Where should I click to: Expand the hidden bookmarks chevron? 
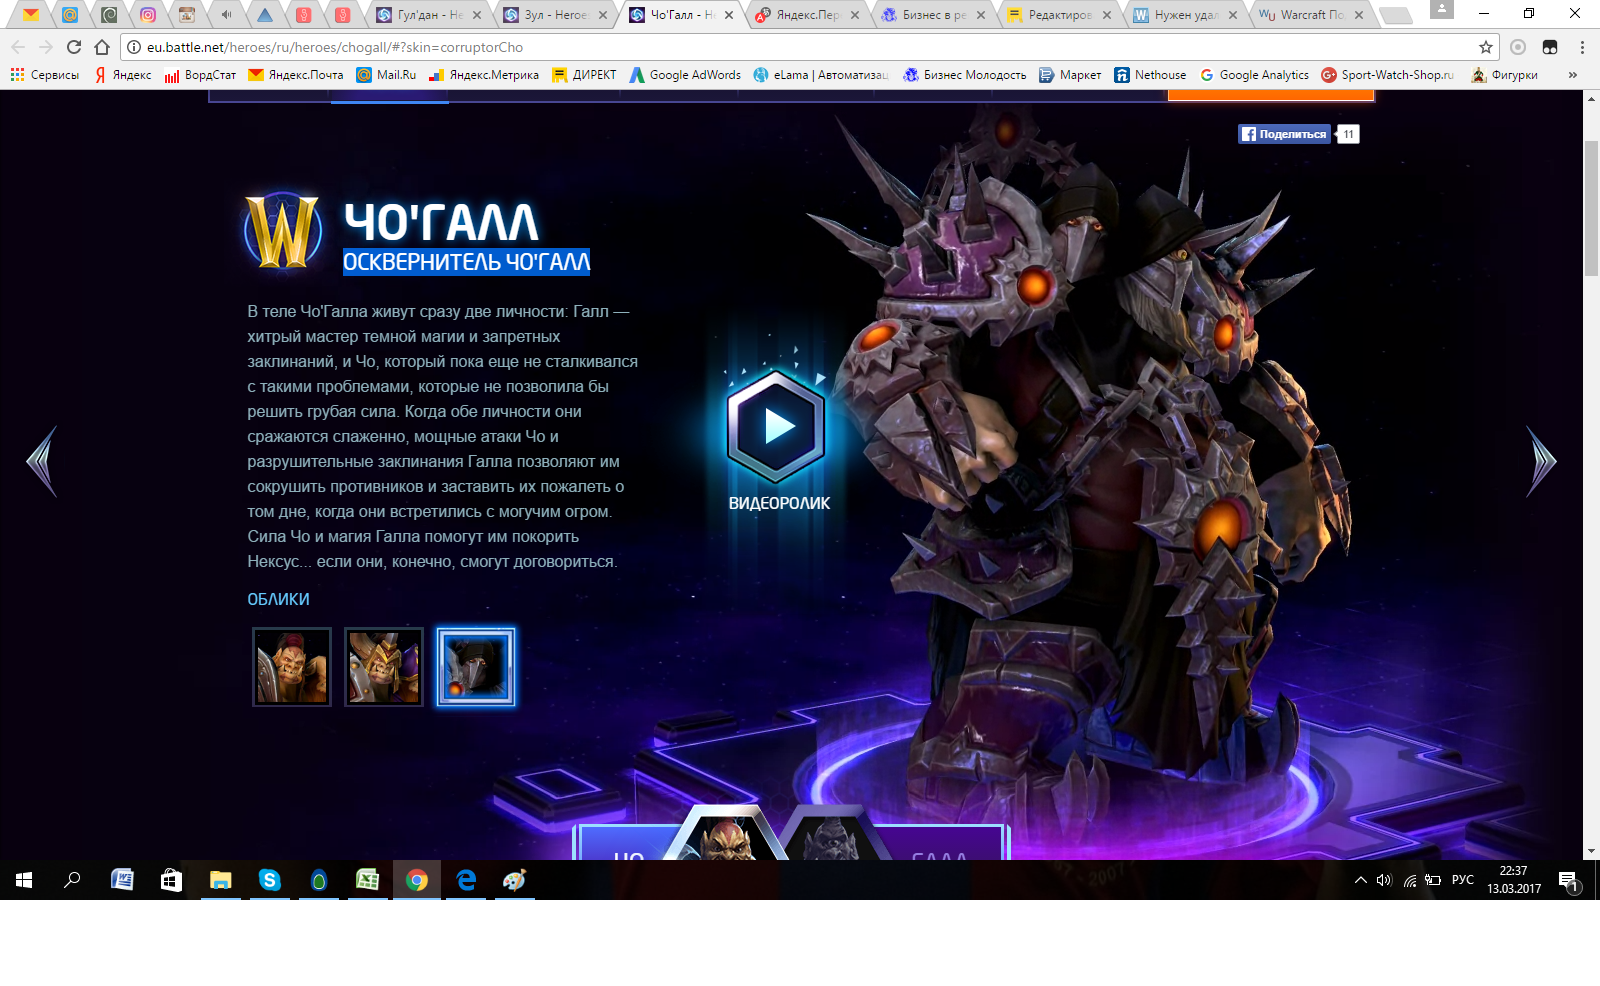[x=1573, y=75]
